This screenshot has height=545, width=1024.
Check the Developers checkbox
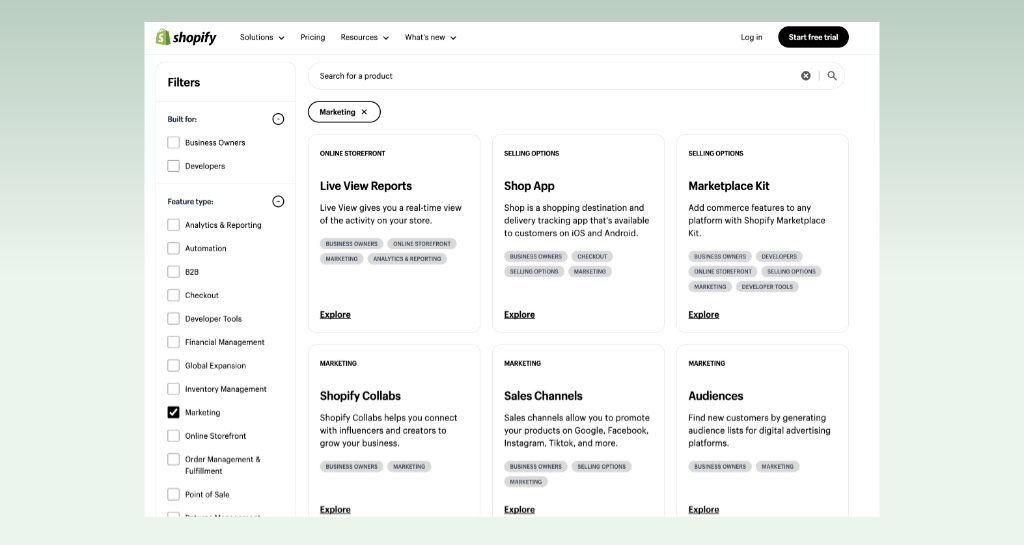point(173,166)
